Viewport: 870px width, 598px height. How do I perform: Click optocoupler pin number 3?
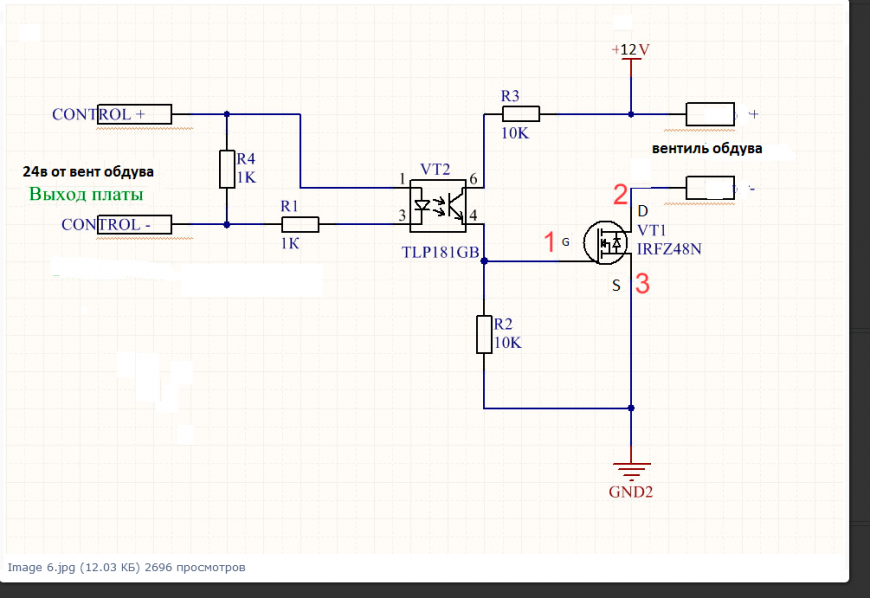coord(402,215)
